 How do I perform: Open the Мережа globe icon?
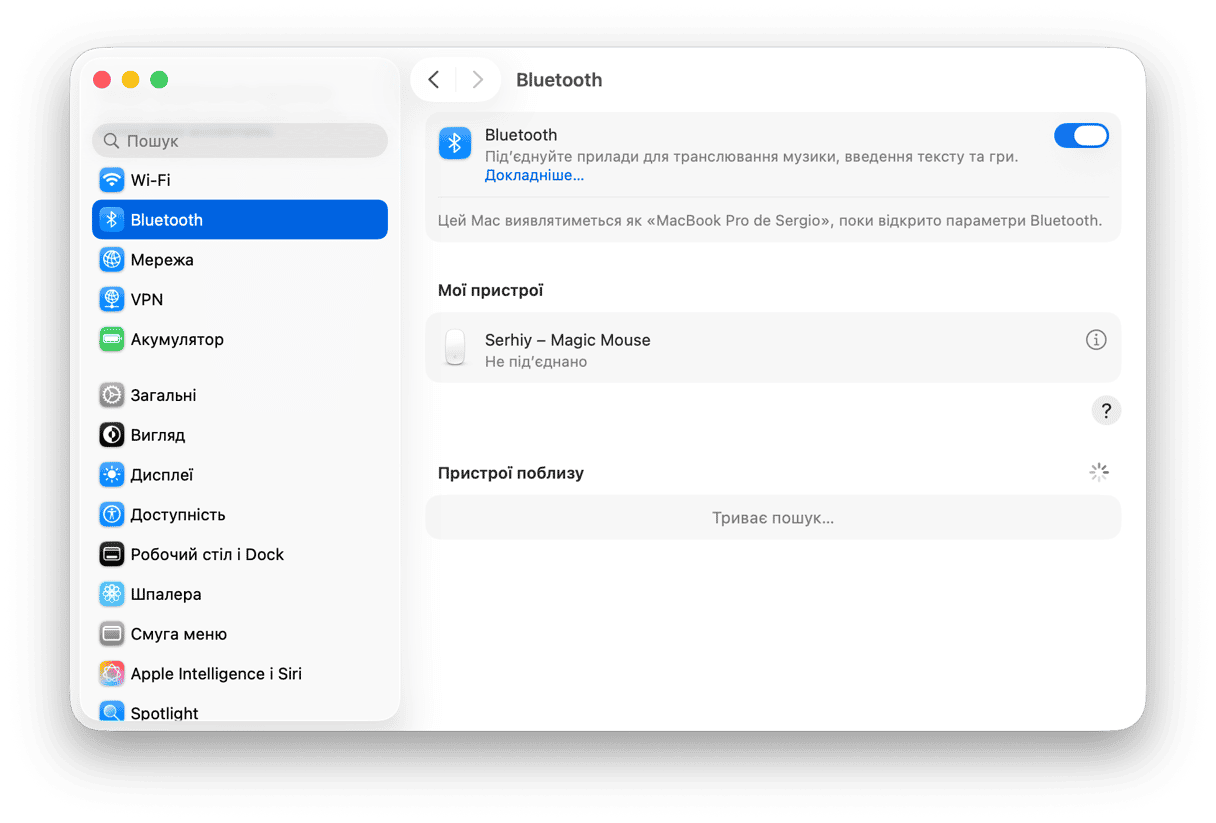point(112,260)
